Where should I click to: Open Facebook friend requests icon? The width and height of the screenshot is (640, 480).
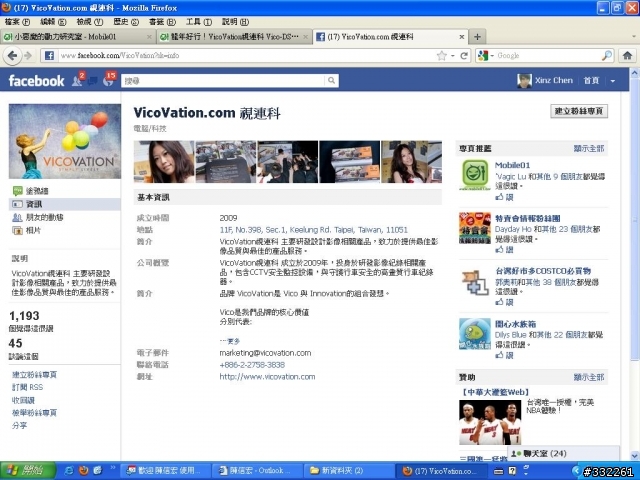click(78, 80)
